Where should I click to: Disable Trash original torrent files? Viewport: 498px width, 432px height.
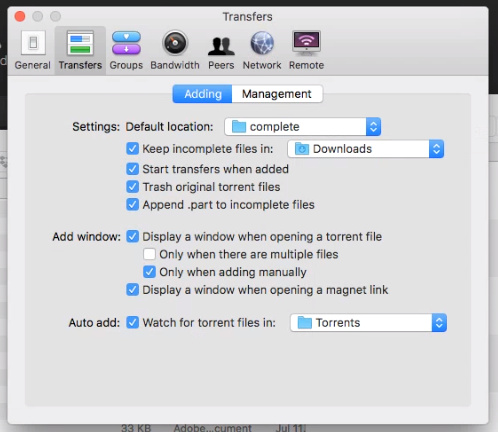coord(133,187)
